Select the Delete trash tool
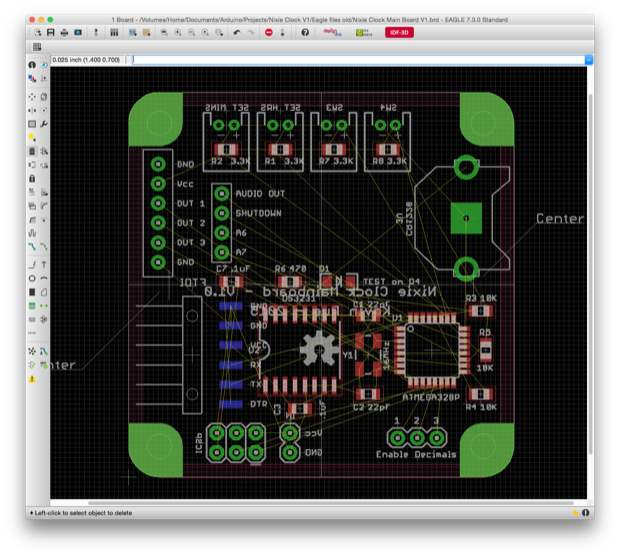Screen dimensions: 620x556 [x=32, y=151]
